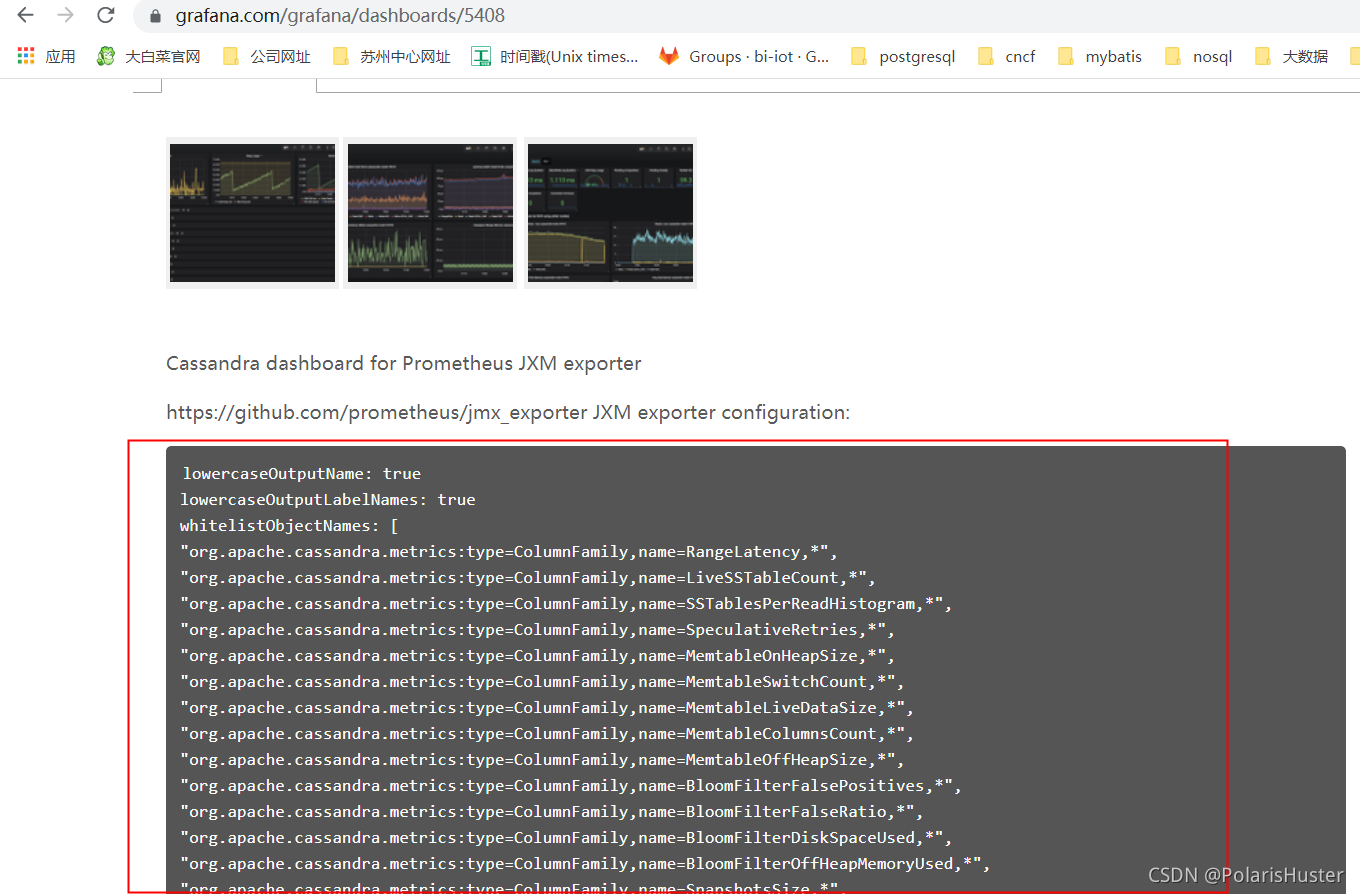Click the name=MemtableLiveDataSize config line
Image resolution: width=1360 pixels, height=894 pixels.
click(x=547, y=708)
